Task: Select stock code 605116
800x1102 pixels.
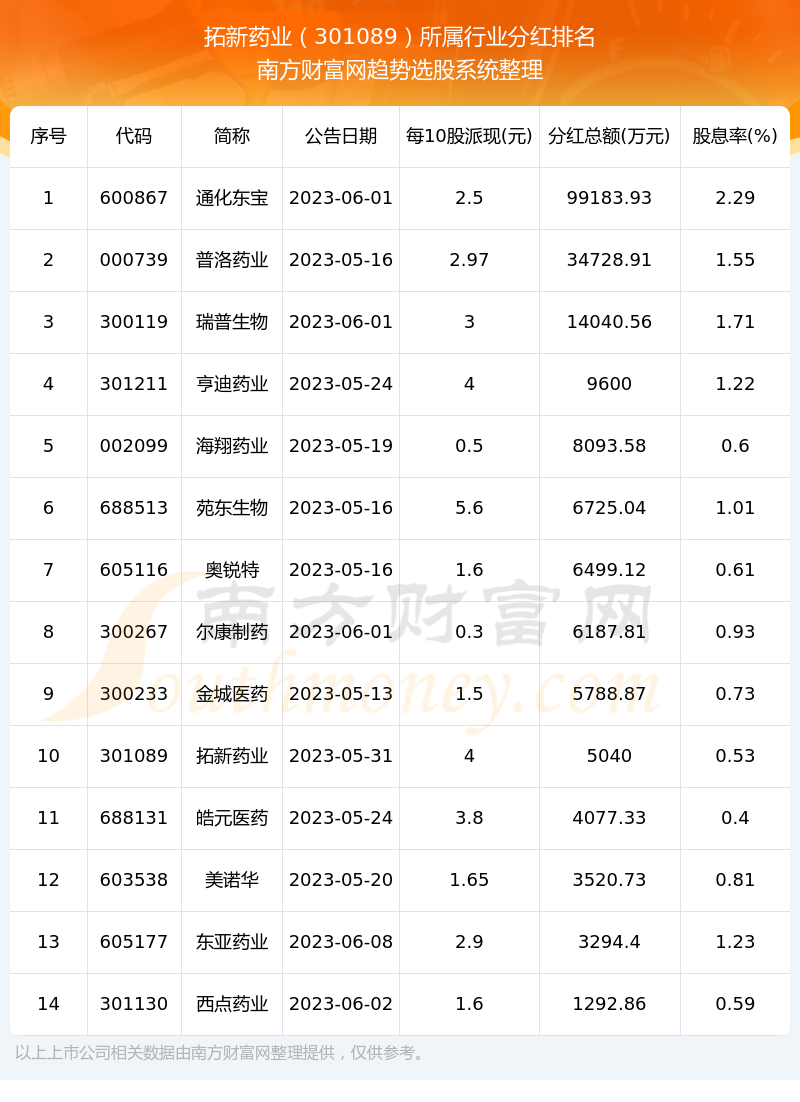Action: coord(134,569)
